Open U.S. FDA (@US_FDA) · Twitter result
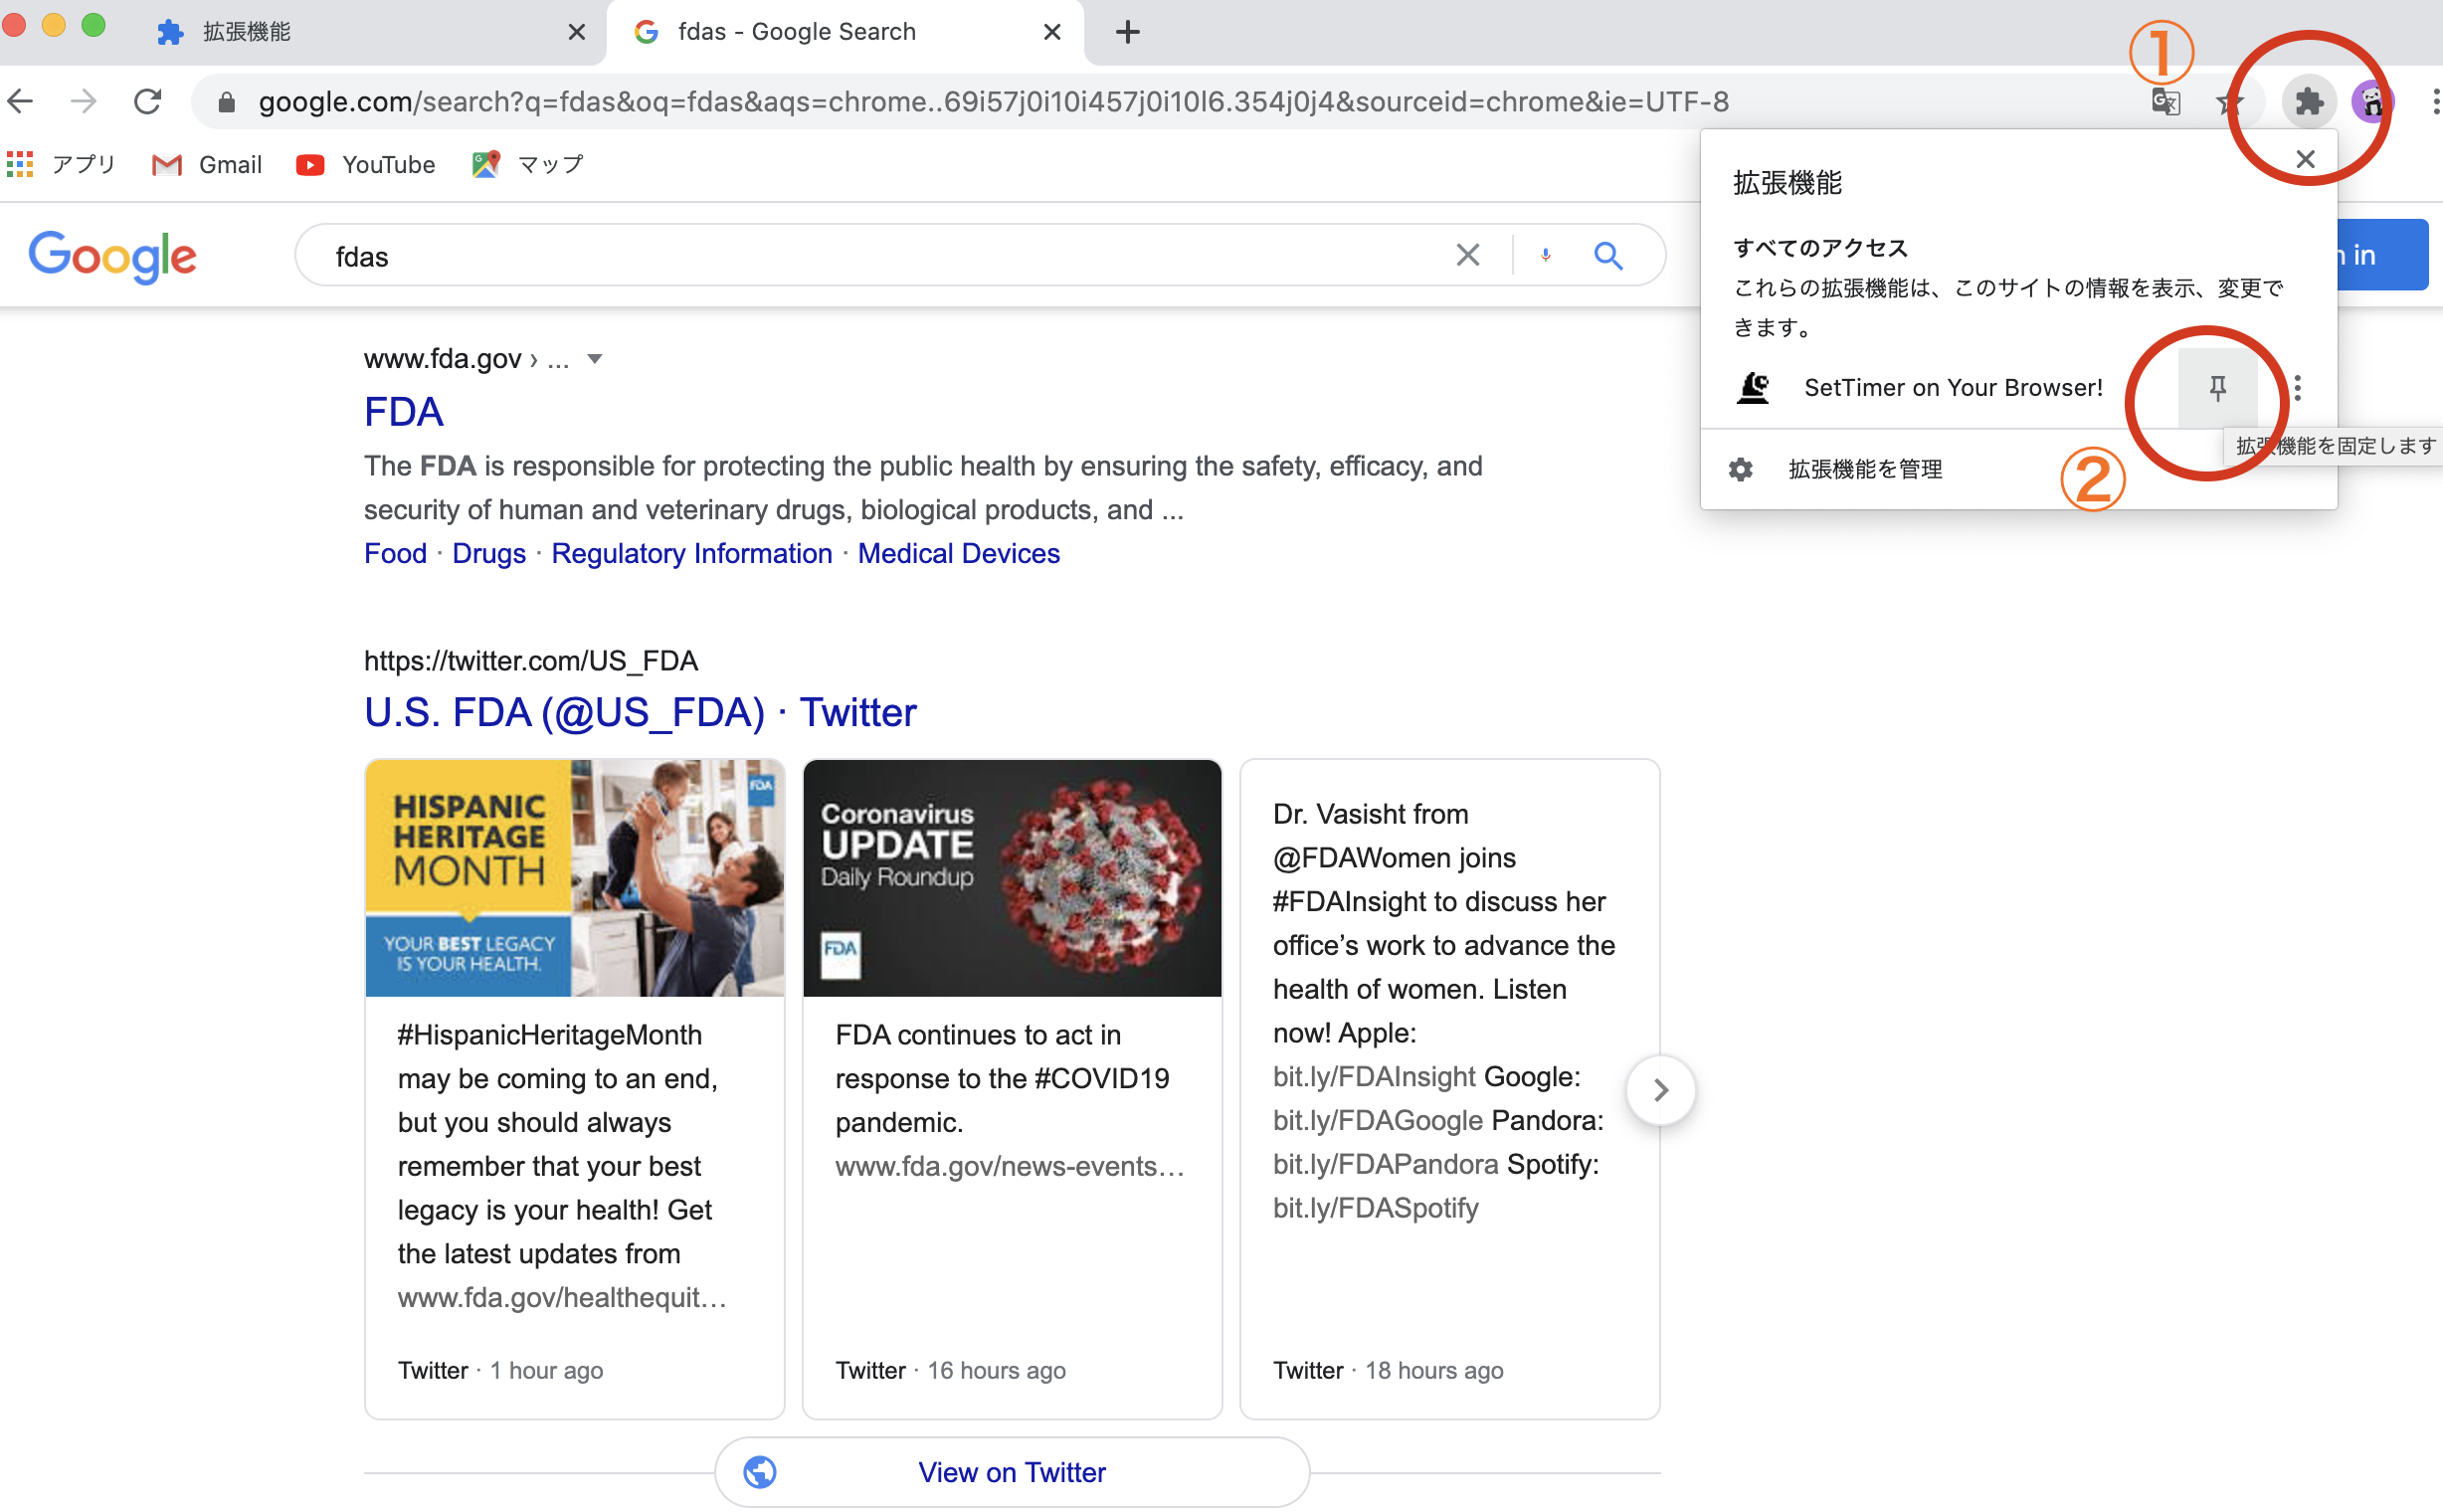The image size is (2443, 1512). pyautogui.click(x=640, y=713)
